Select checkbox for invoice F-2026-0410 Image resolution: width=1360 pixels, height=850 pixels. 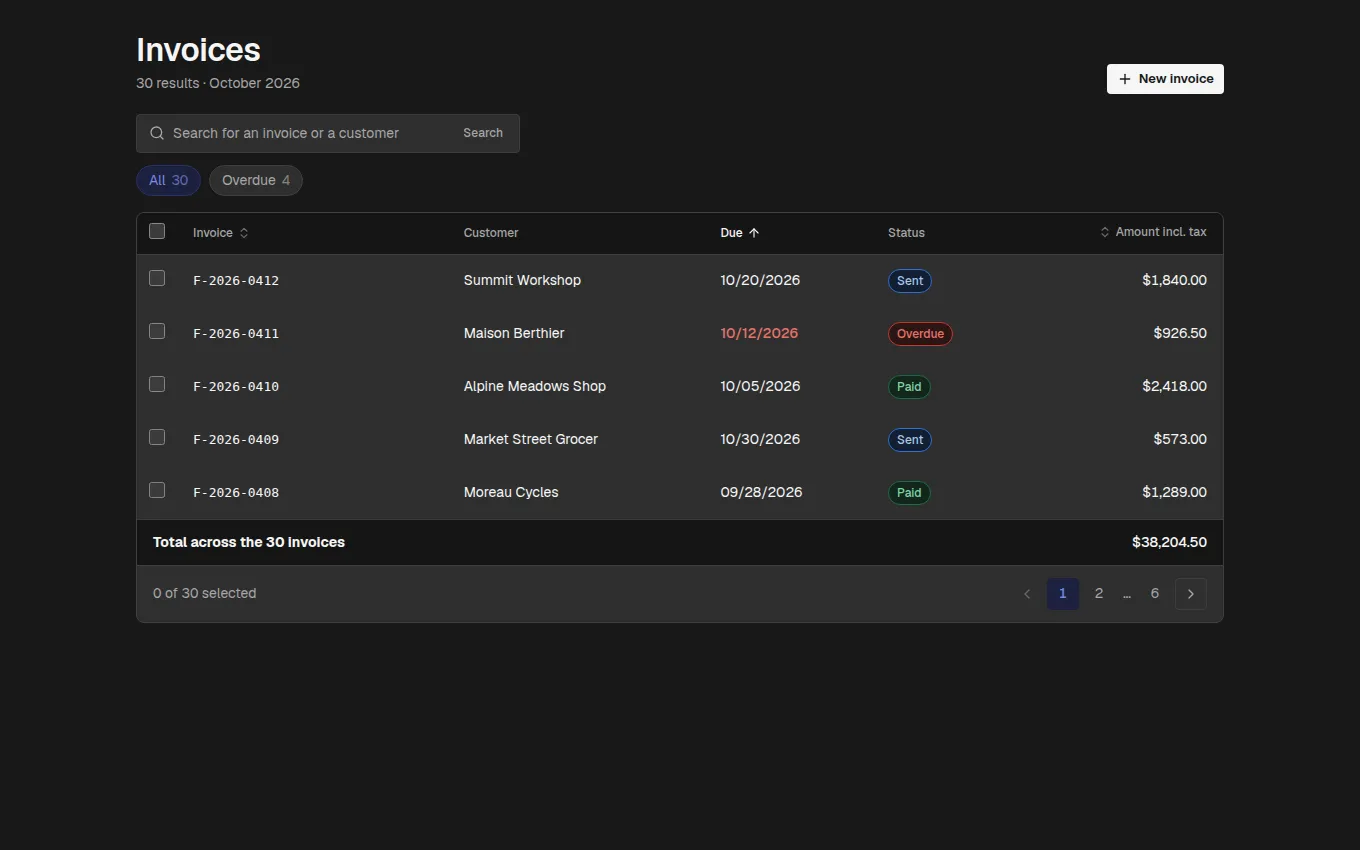point(157,384)
